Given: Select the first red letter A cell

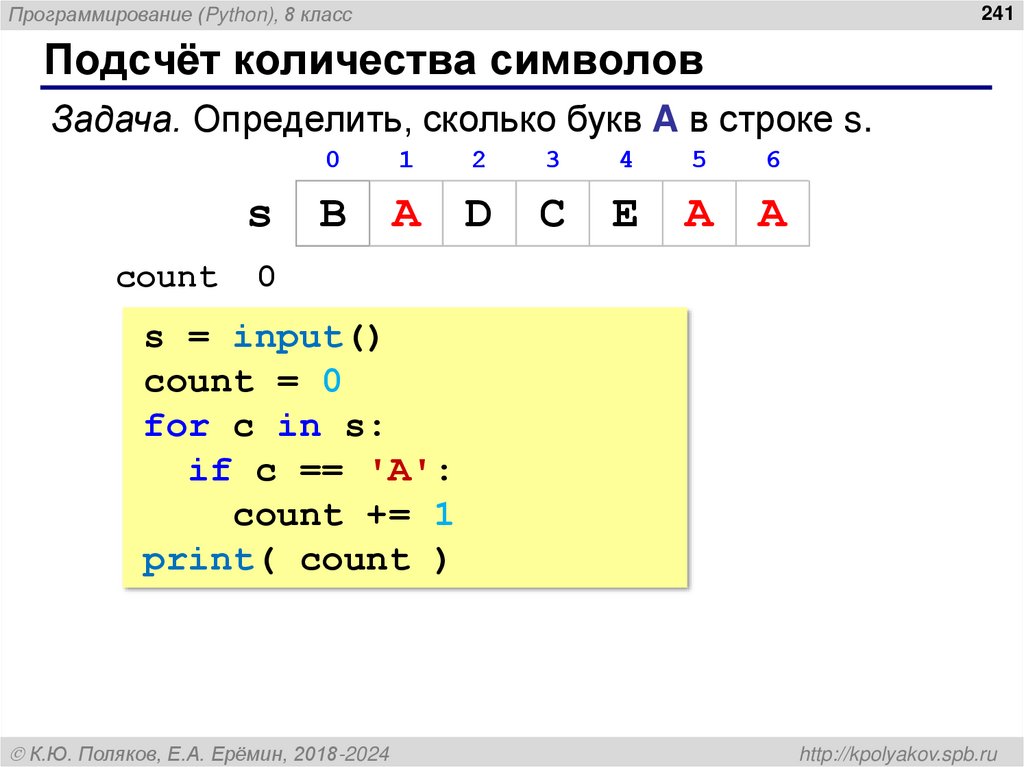Looking at the screenshot, I should [405, 213].
